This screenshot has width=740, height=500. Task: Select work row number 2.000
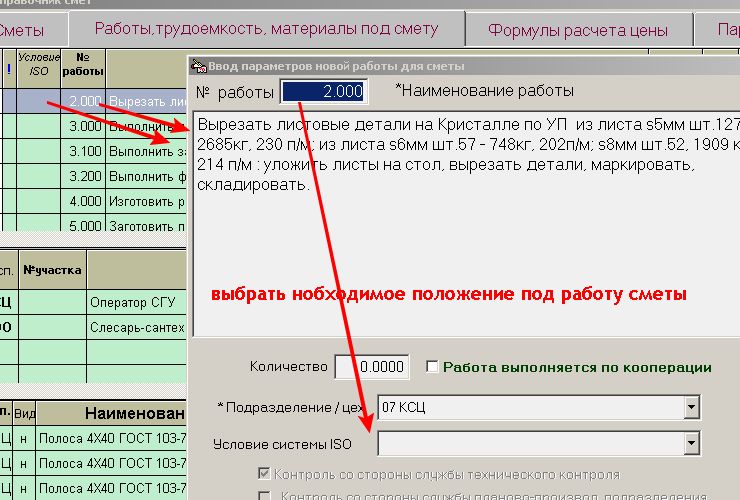[84, 101]
